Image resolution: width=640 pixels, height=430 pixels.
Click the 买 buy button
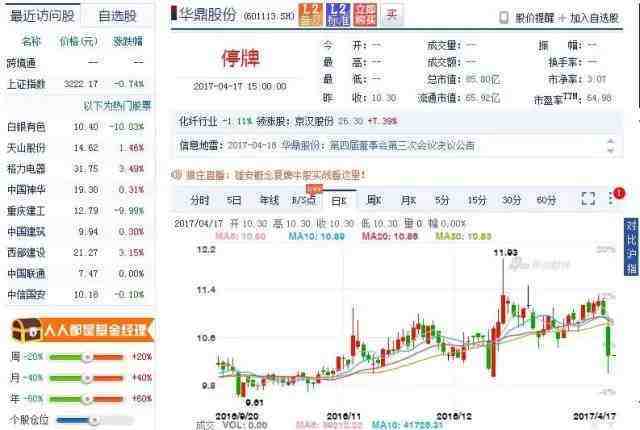[x=392, y=15]
